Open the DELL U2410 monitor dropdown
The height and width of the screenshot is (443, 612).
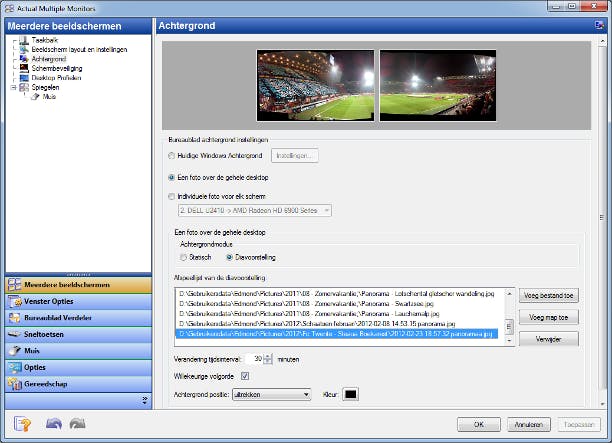pos(255,210)
